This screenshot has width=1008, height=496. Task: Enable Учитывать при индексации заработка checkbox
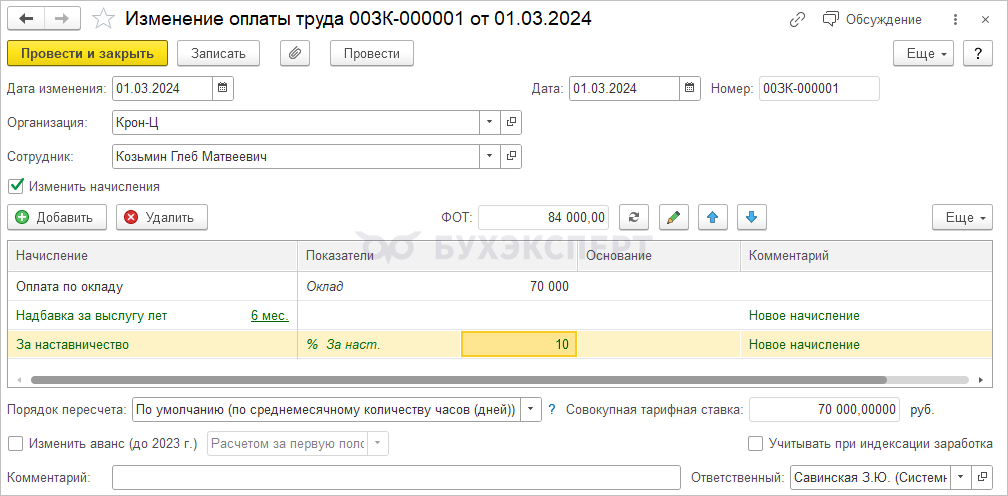point(756,443)
